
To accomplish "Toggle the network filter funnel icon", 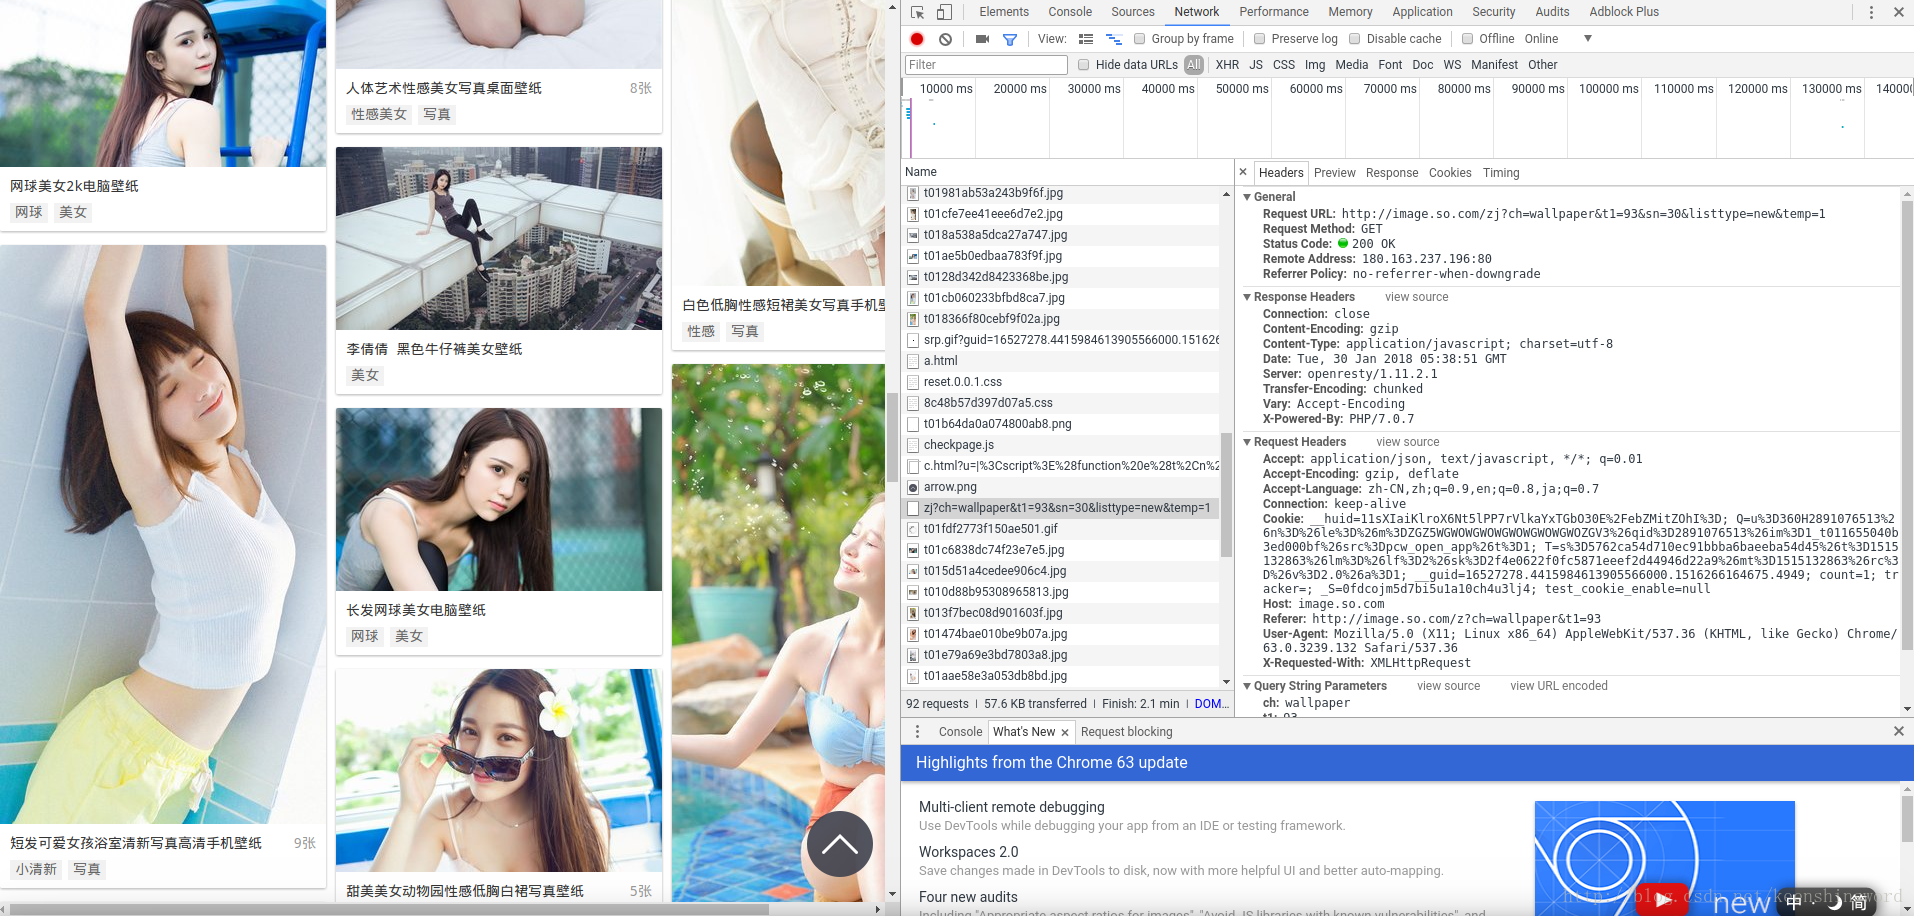I will [x=1010, y=39].
